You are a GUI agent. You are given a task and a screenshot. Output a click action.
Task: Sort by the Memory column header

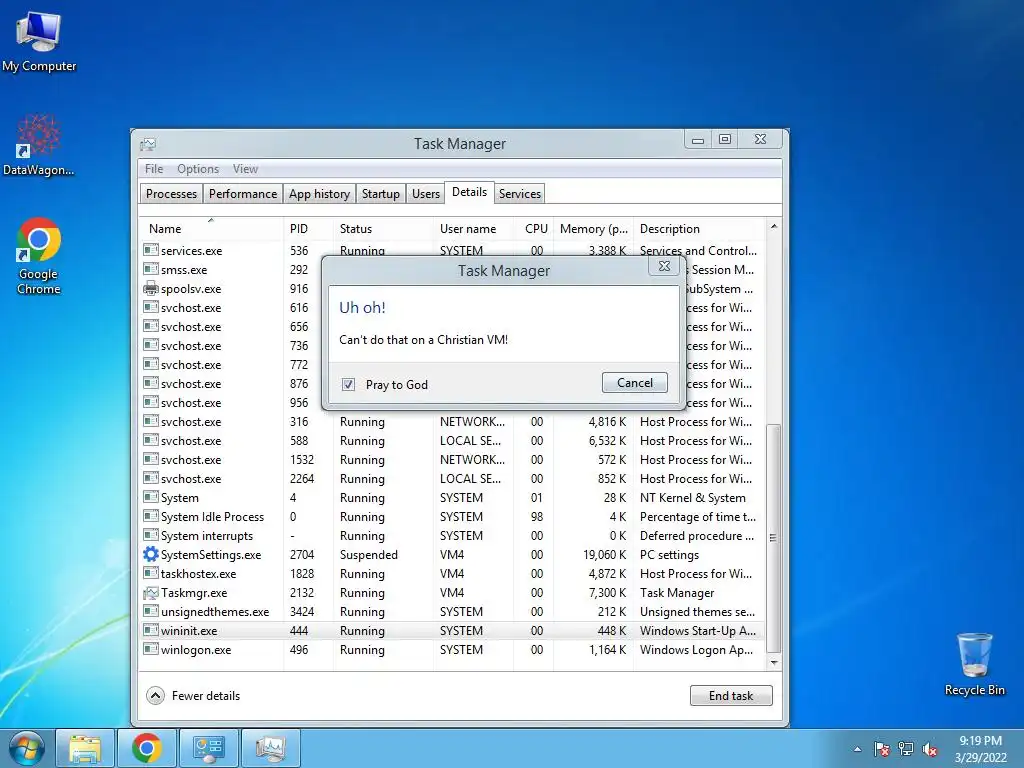click(594, 229)
